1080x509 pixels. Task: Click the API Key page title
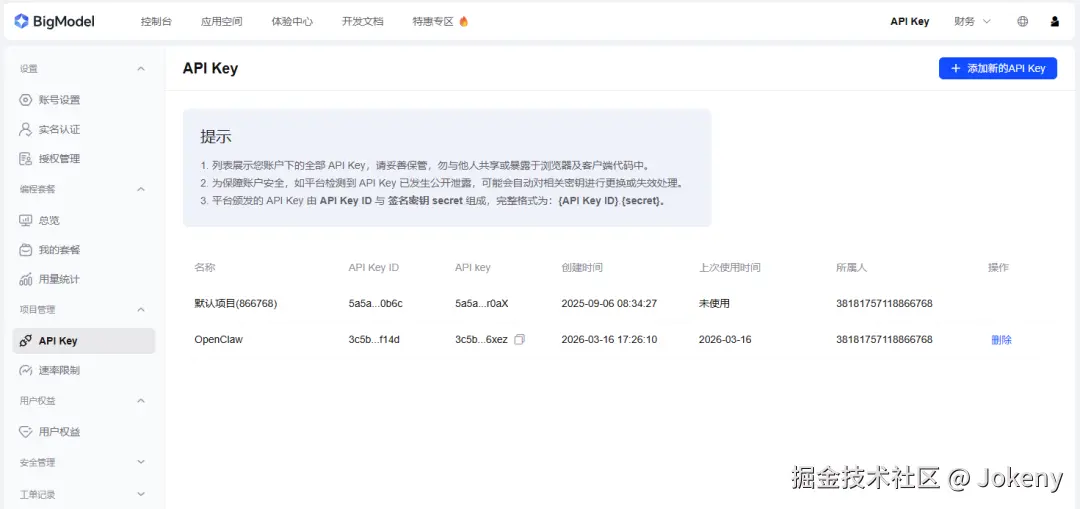(210, 68)
